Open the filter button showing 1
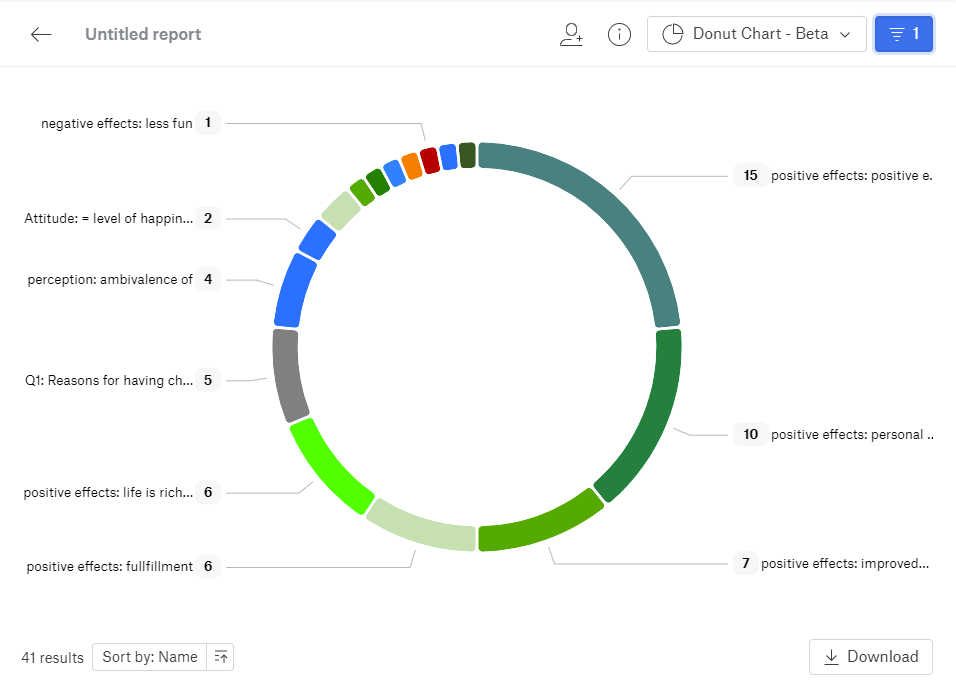 click(x=903, y=34)
